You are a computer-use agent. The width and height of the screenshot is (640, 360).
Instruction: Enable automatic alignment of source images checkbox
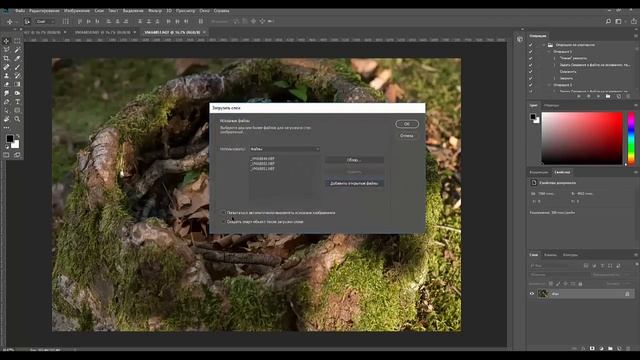click(x=223, y=213)
